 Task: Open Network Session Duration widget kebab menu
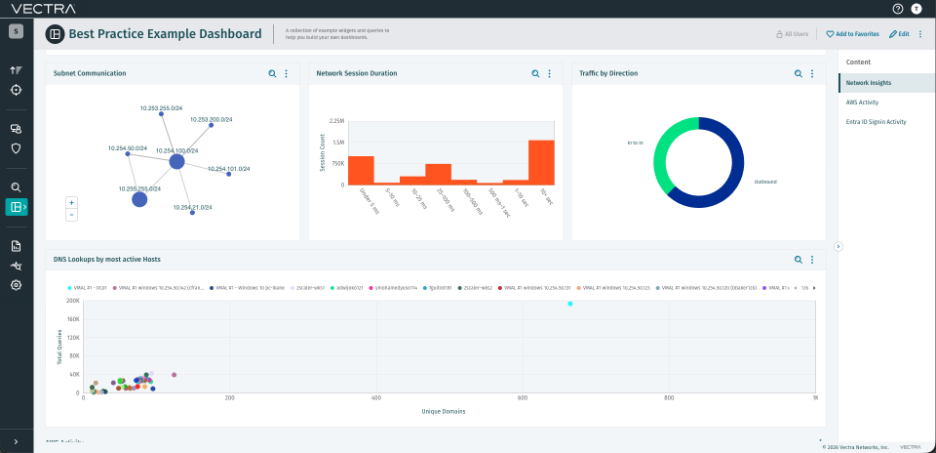pos(549,73)
